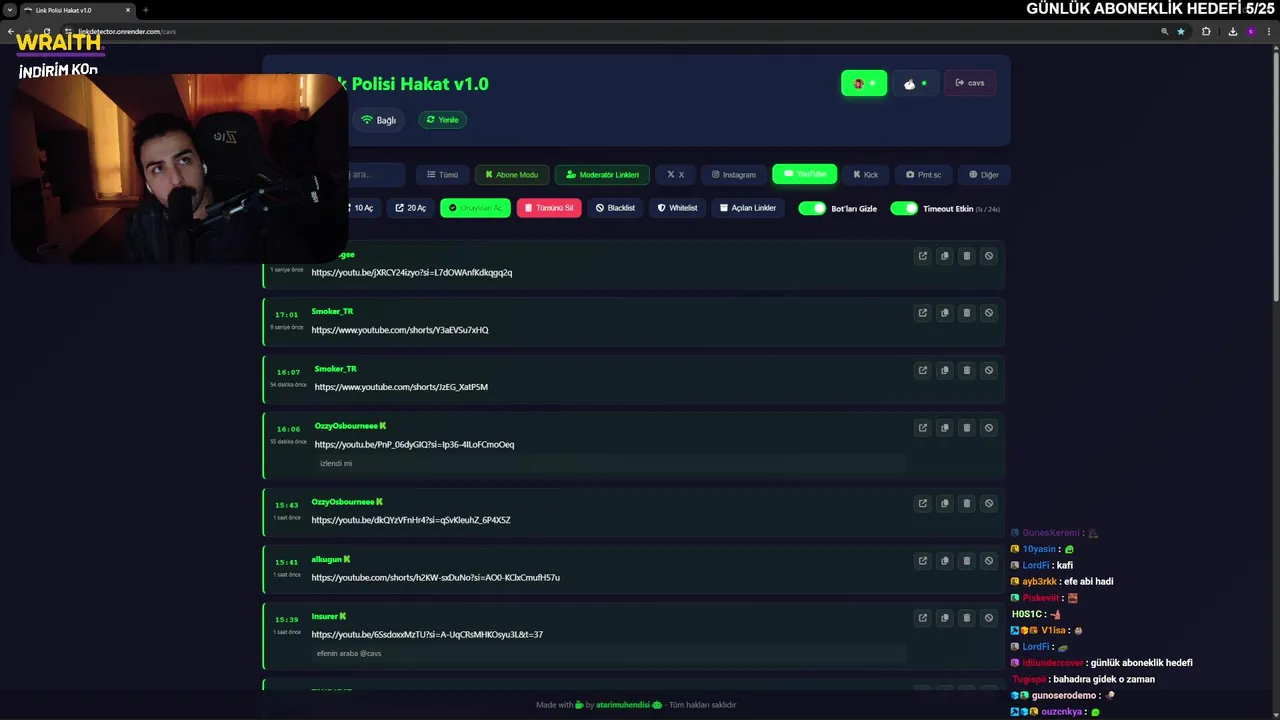1280x720 pixels.
Task: Block the alkugun link entry
Action: pyautogui.click(x=989, y=561)
